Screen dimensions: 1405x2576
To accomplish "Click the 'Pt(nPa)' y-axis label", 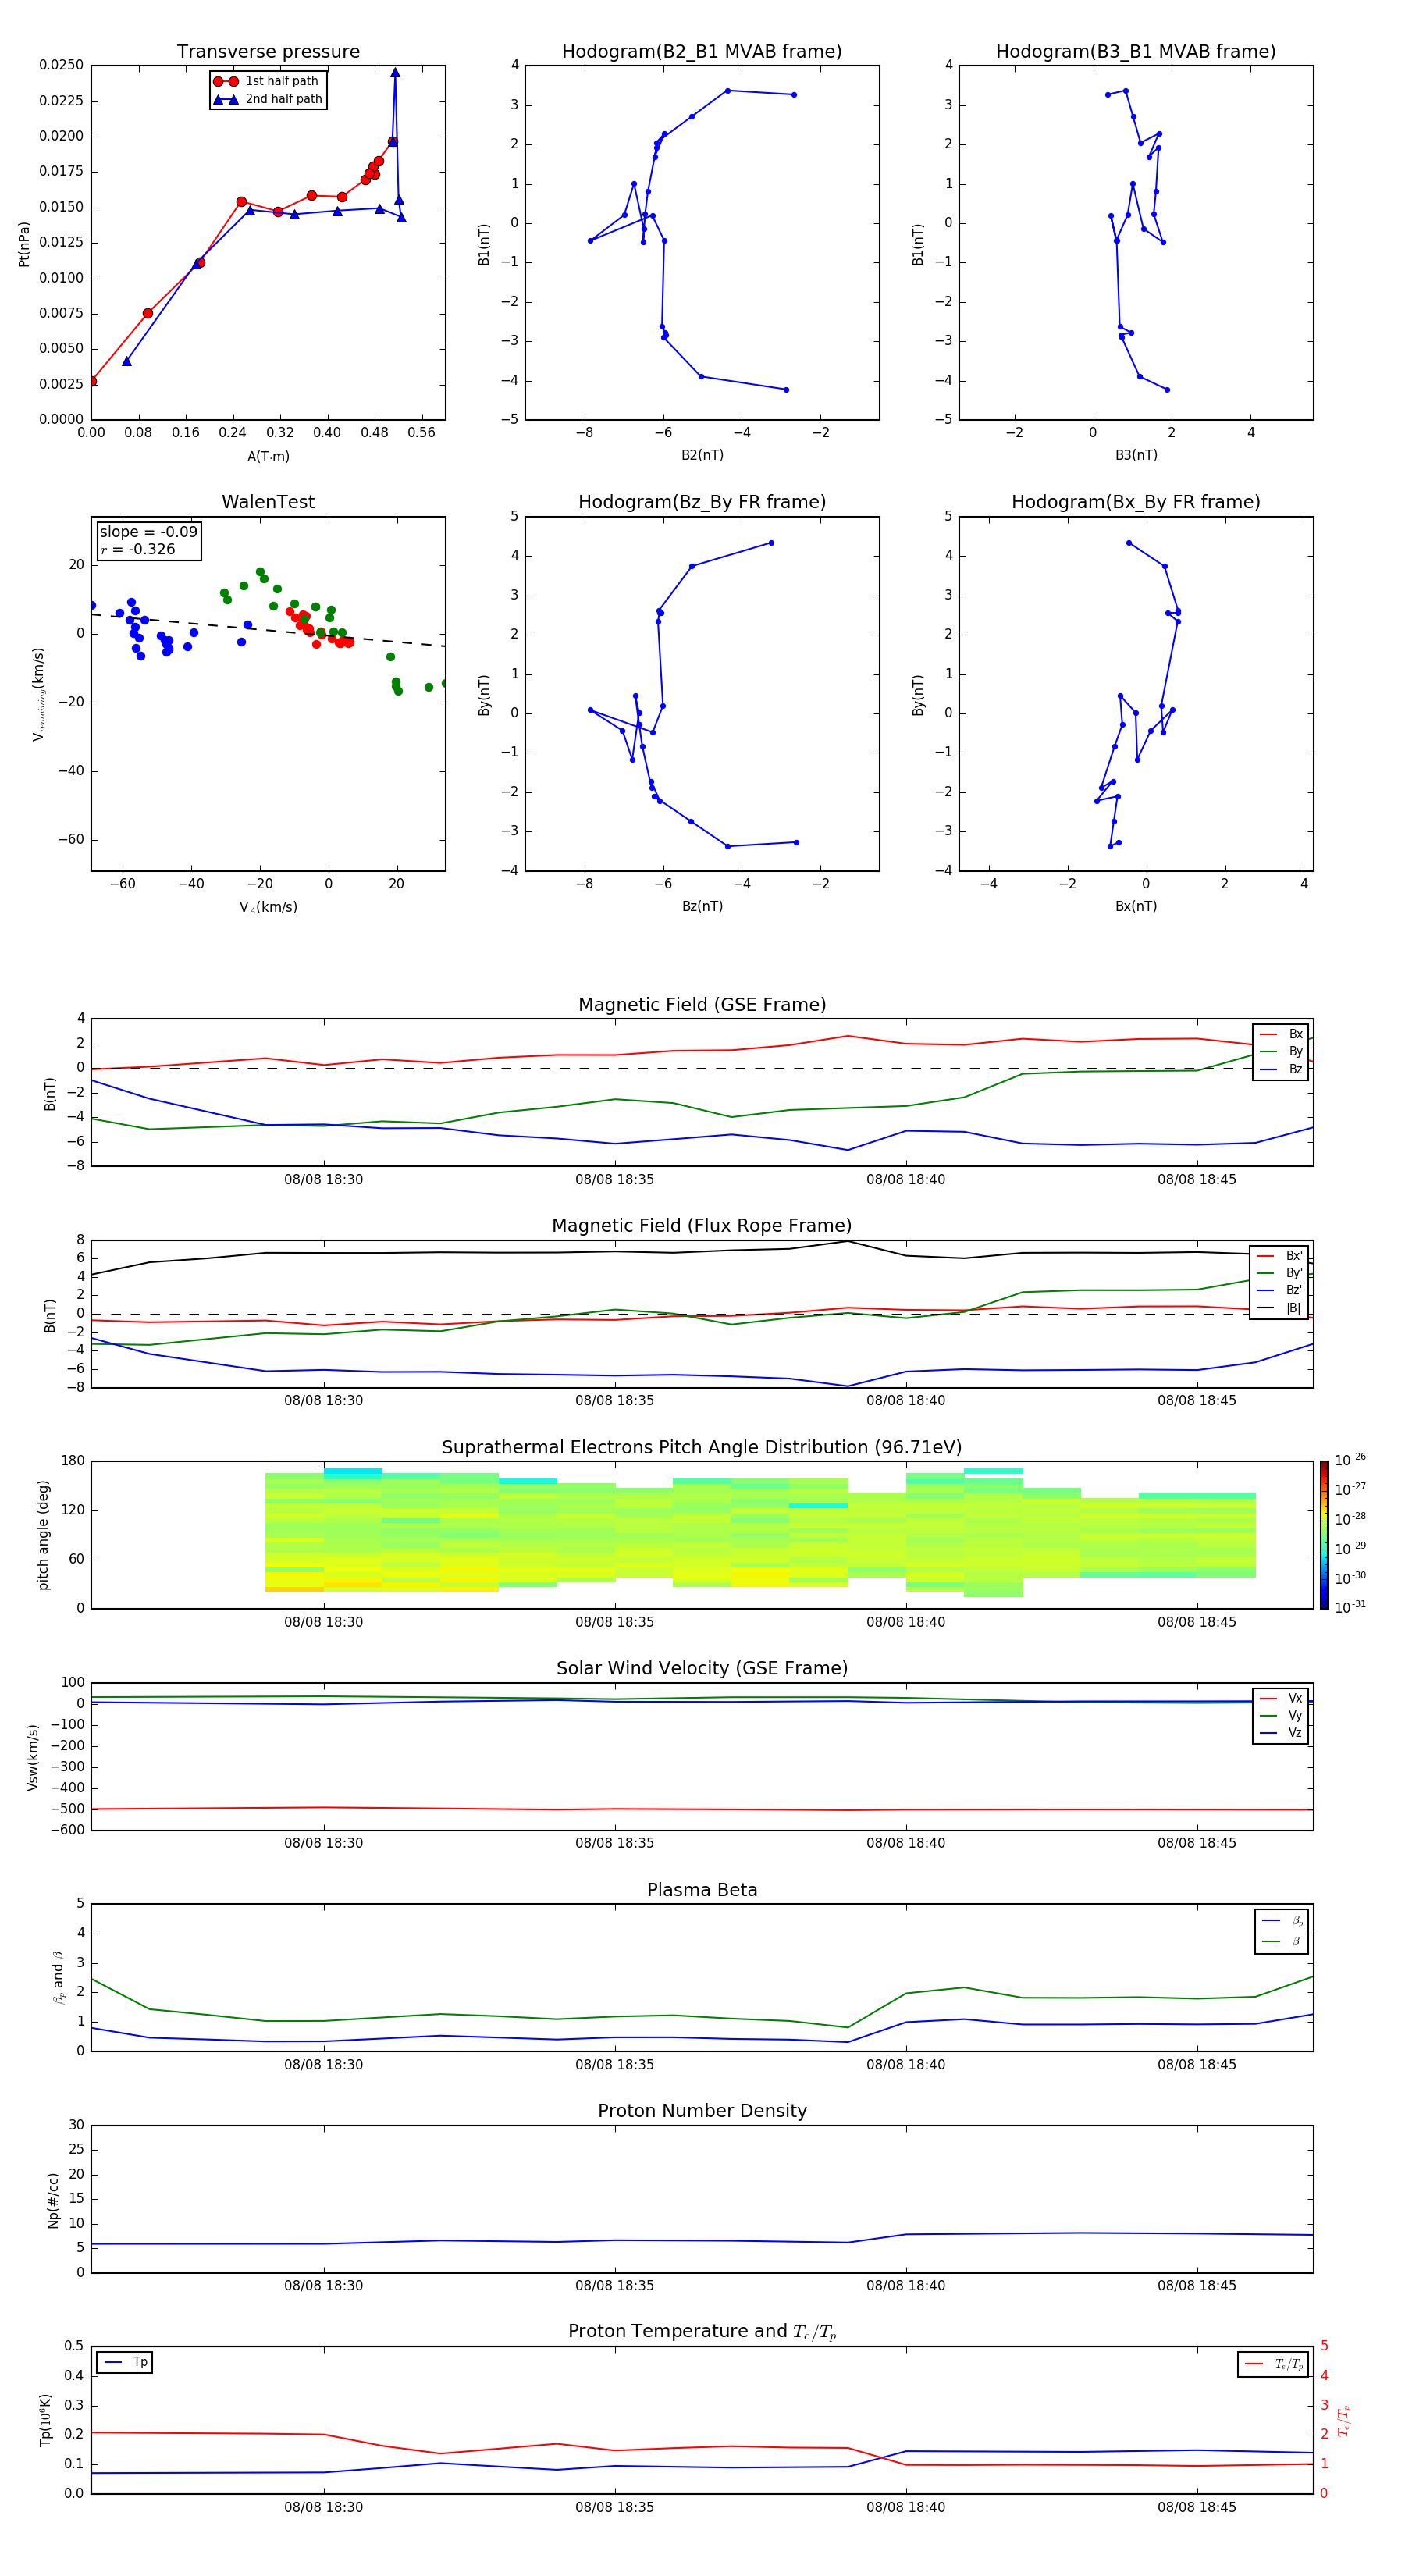I will [x=24, y=243].
